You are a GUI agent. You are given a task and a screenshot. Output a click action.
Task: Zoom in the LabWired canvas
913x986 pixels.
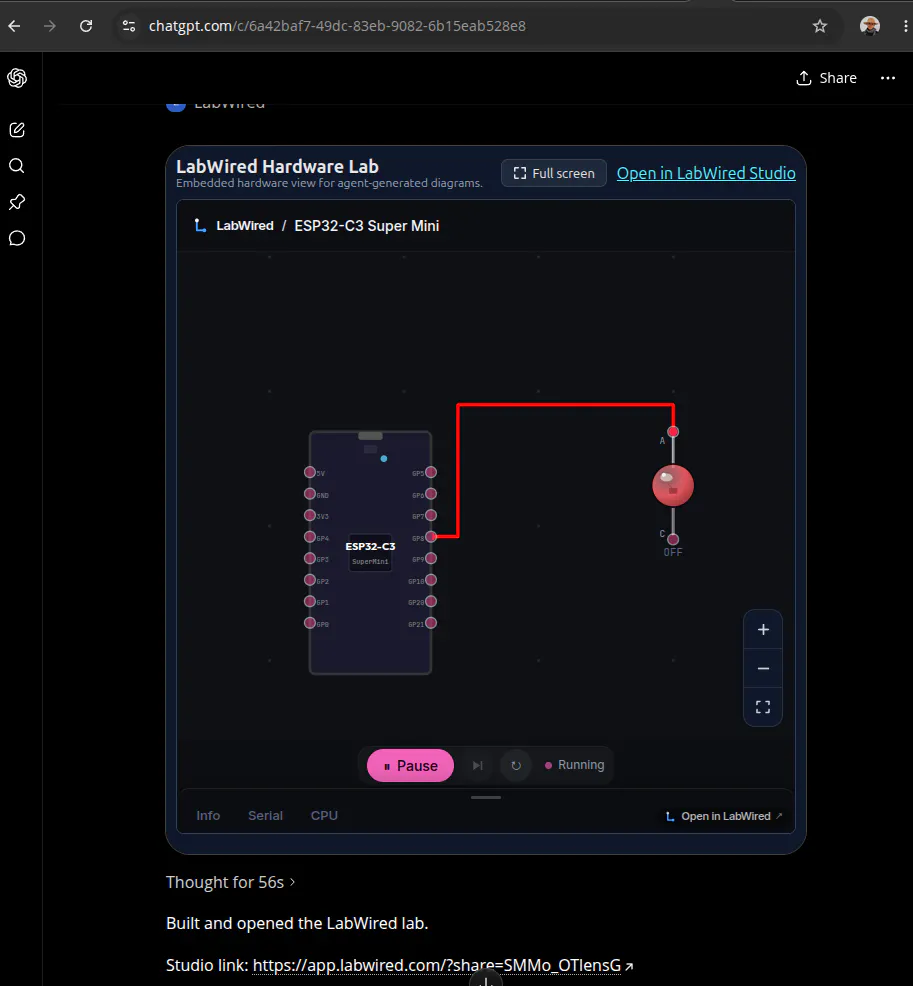coord(763,629)
